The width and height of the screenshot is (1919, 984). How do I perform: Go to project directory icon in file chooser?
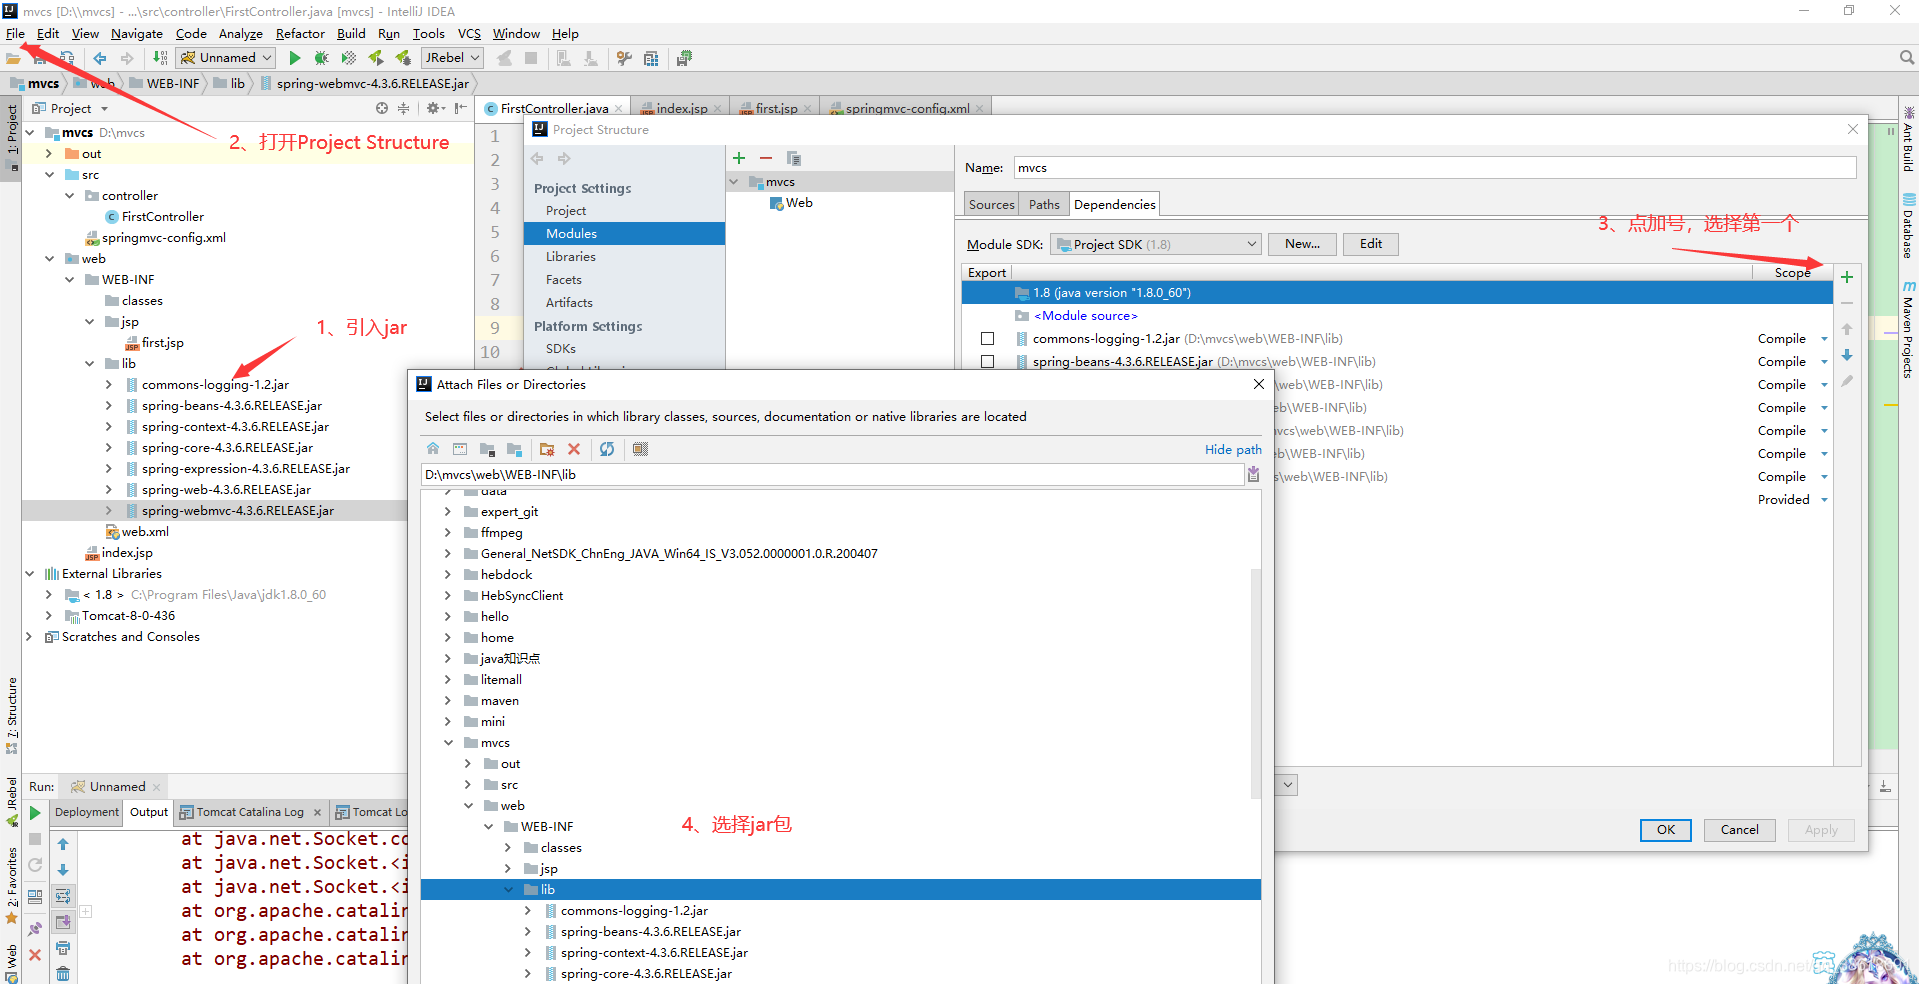click(487, 449)
